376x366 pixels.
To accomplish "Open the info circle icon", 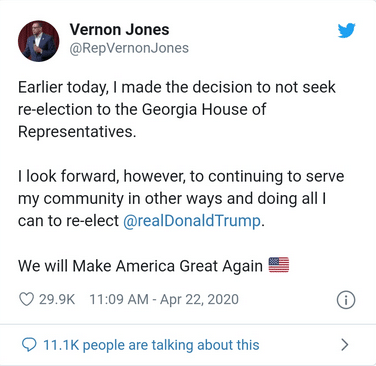I will 346,300.
